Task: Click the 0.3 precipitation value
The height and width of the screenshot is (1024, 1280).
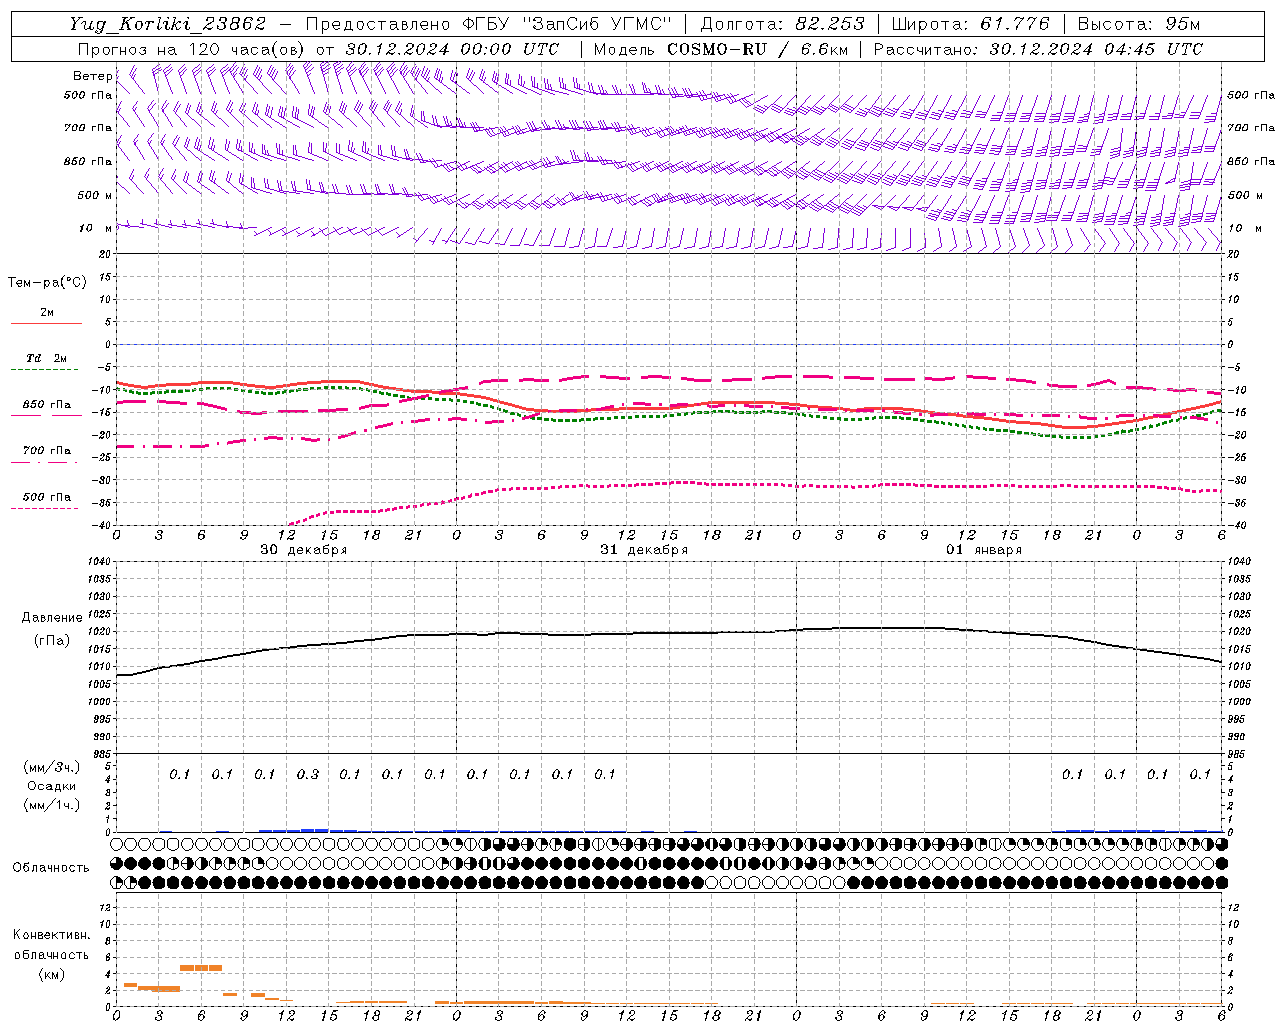Action: (307, 775)
